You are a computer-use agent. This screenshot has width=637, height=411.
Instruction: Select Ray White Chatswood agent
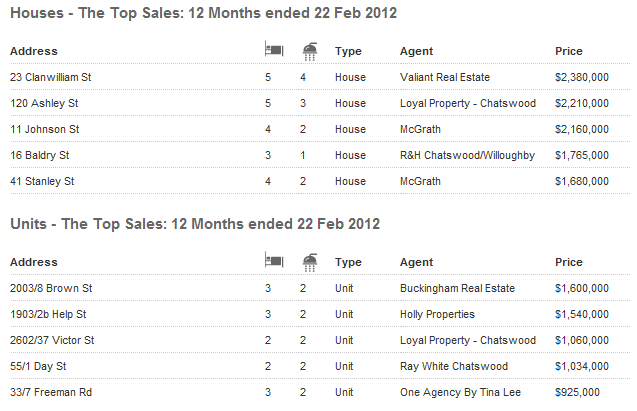point(454,366)
